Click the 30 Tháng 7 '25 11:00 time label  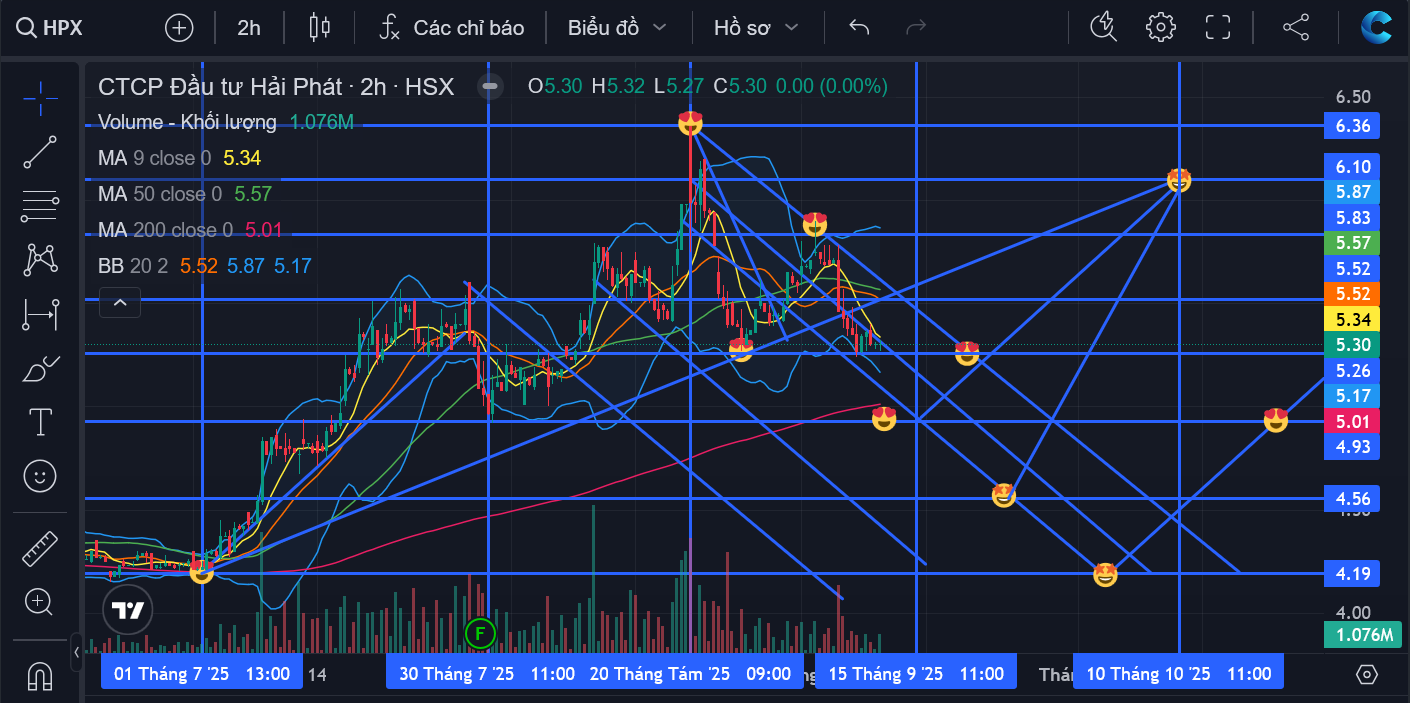pos(487,673)
